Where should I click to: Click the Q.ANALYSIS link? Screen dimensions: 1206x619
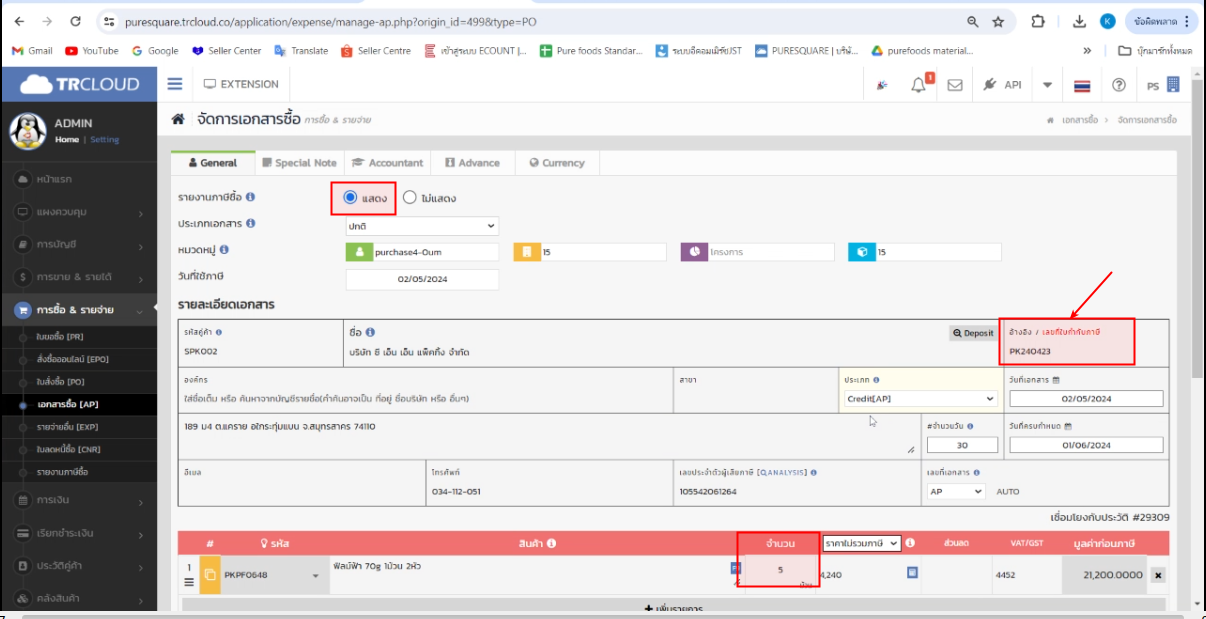coord(781,472)
